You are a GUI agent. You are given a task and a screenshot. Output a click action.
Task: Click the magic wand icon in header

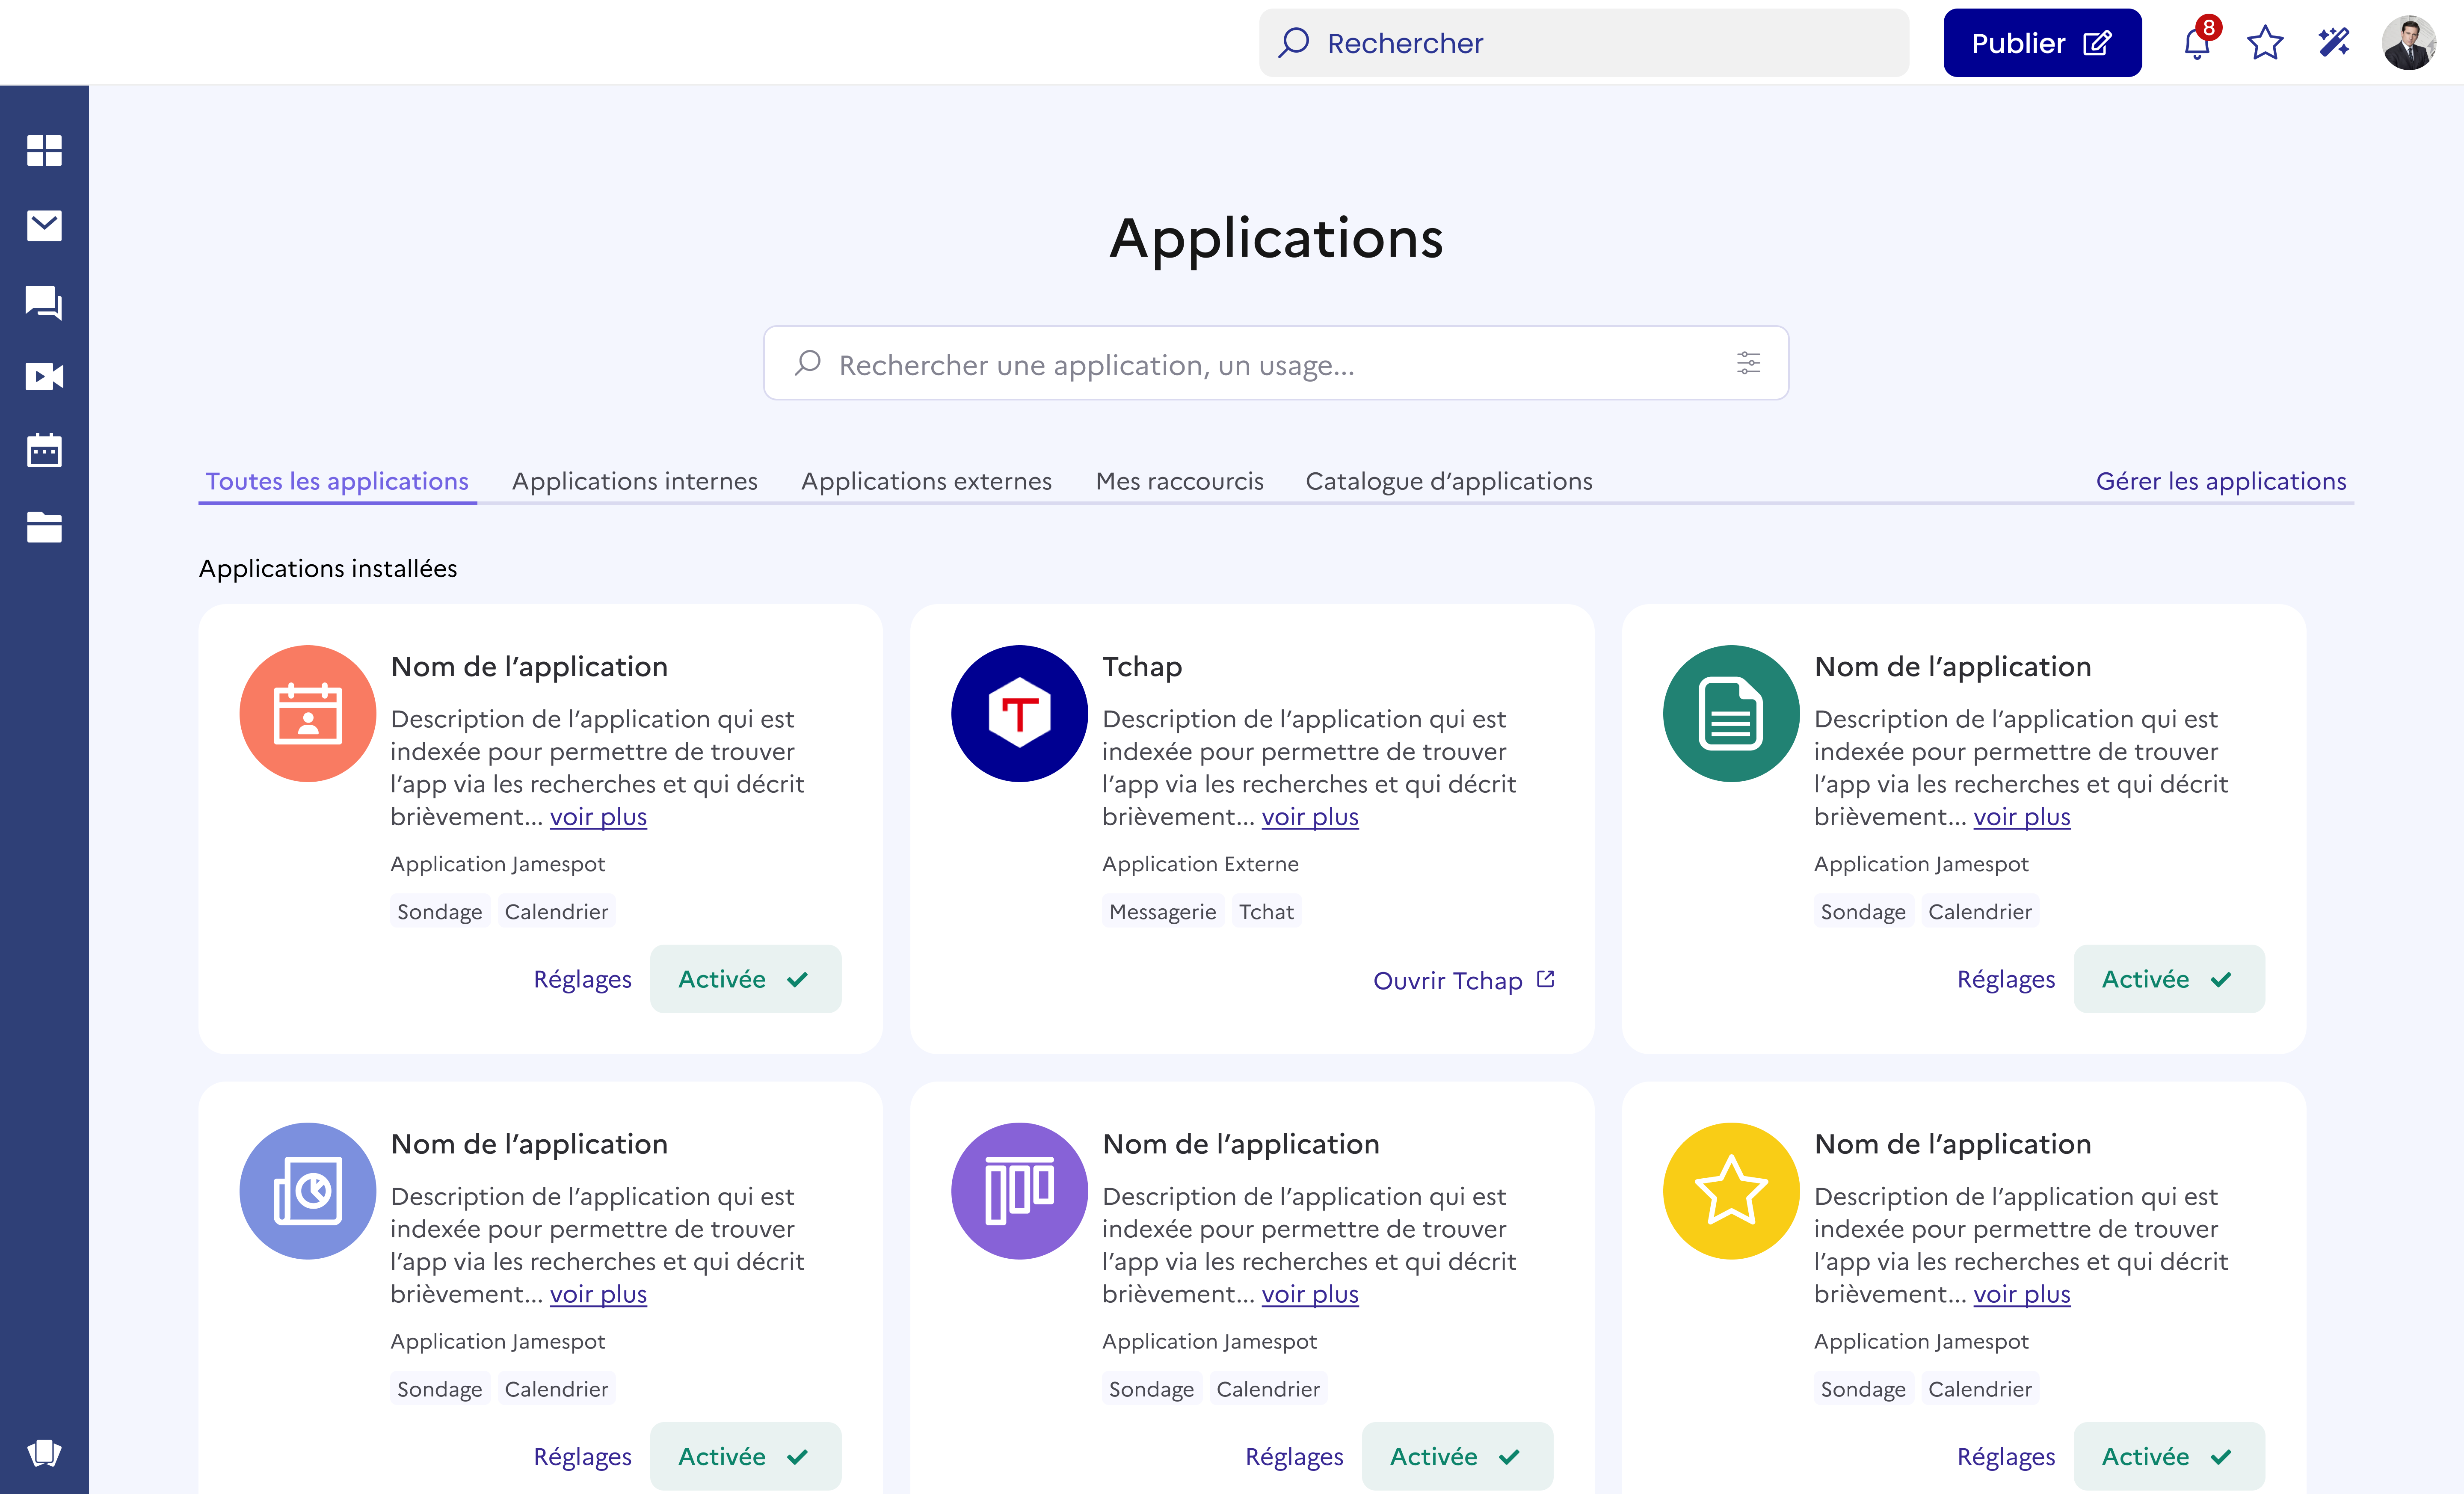coord(2334,43)
